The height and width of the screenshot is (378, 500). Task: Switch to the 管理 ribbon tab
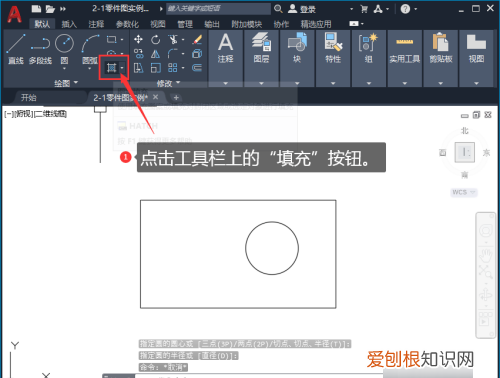(x=185, y=24)
